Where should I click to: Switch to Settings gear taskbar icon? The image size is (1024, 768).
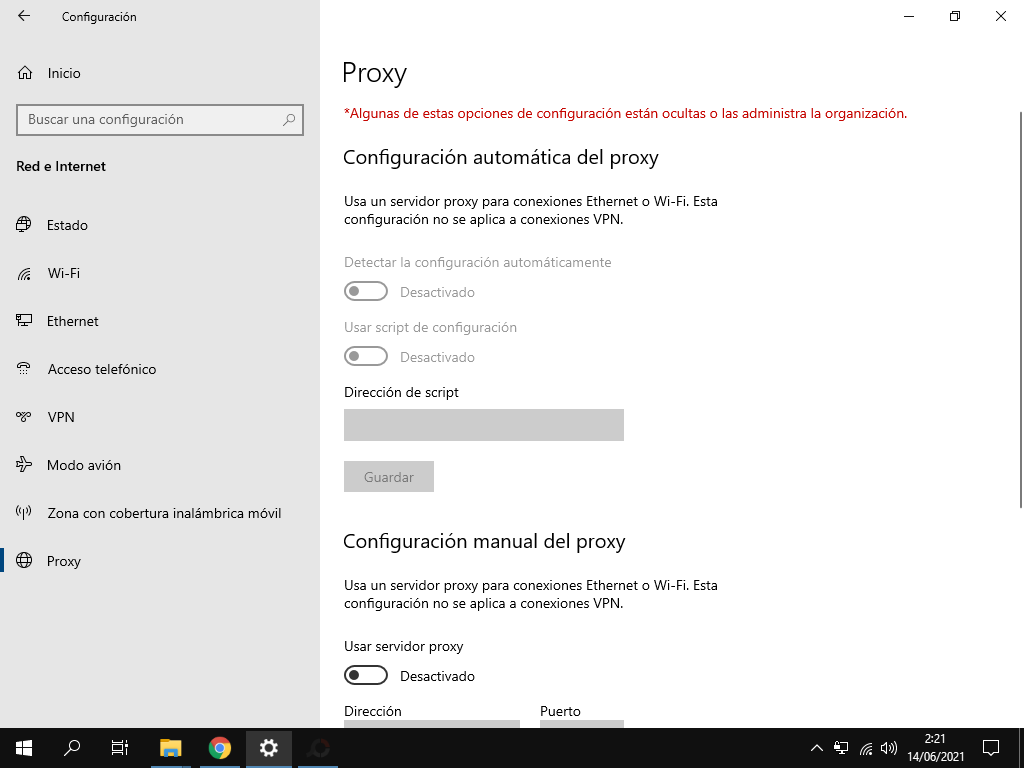[268, 748]
